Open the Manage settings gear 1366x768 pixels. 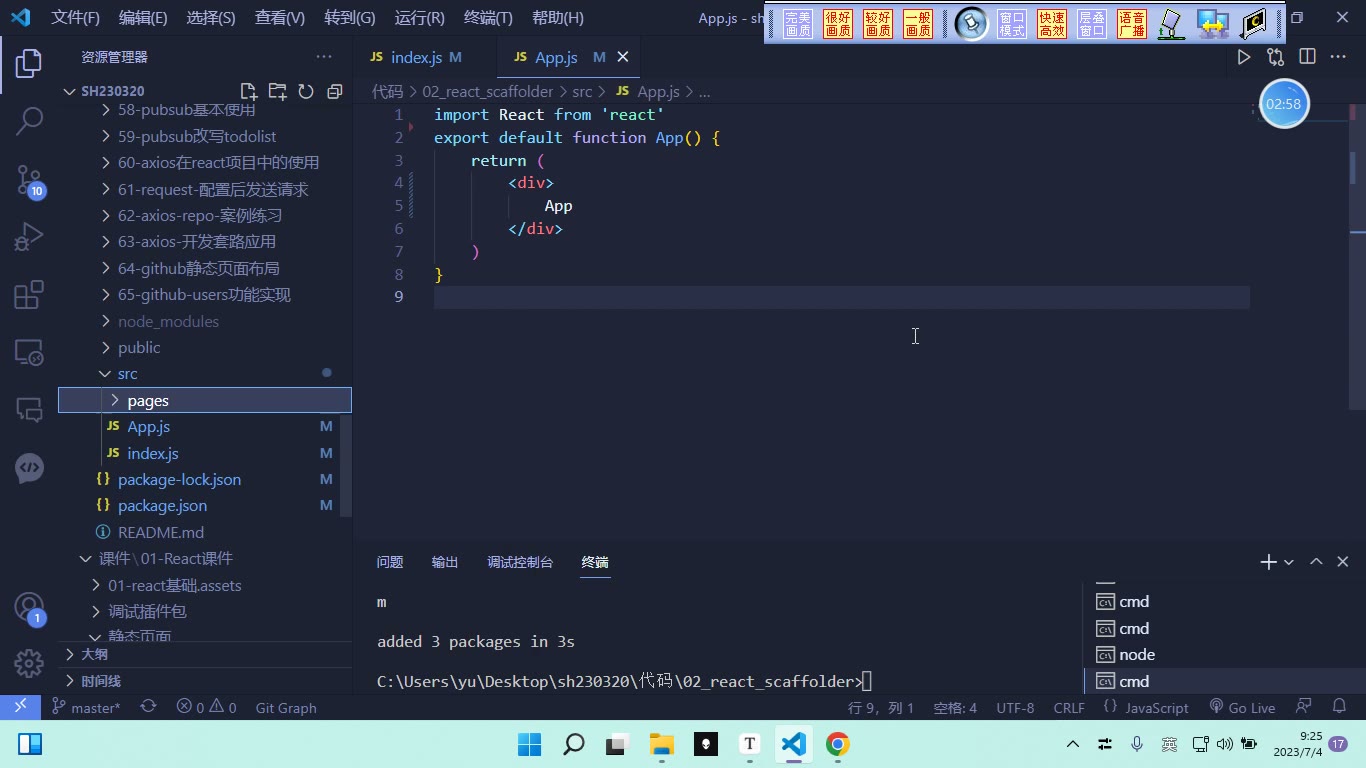(x=29, y=663)
